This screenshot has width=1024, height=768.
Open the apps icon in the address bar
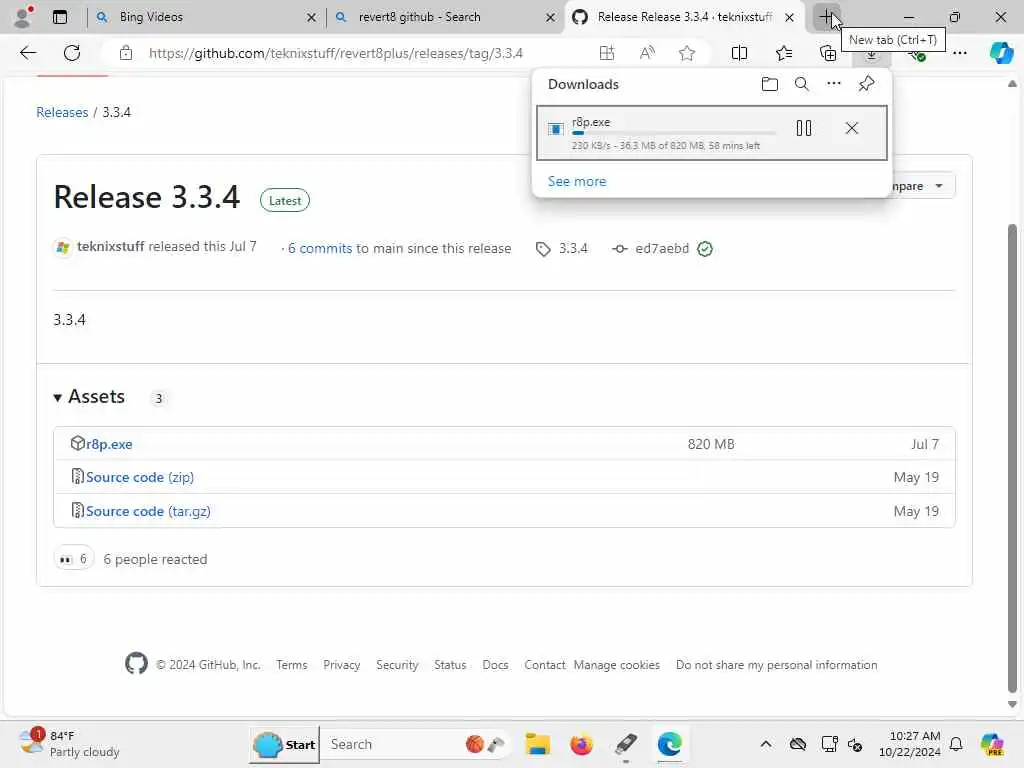(x=607, y=53)
